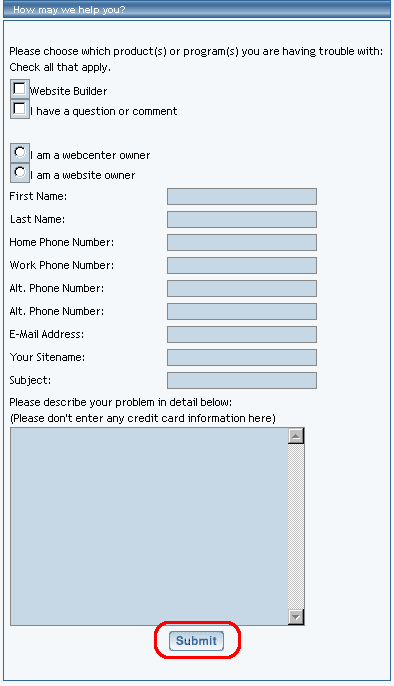Click the text area scroll down arrow

click(296, 617)
